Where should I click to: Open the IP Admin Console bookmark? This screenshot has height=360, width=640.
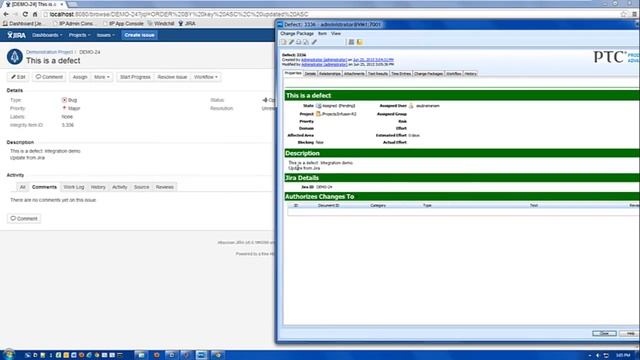(73, 24)
